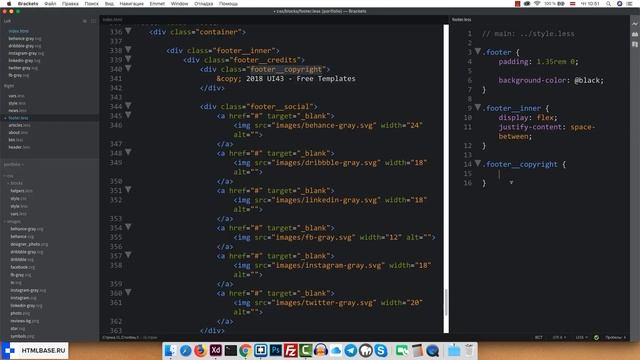640x360 pixels.
Task: Click the HTML editor vertical scrollbar thumb
Action: tap(446, 302)
